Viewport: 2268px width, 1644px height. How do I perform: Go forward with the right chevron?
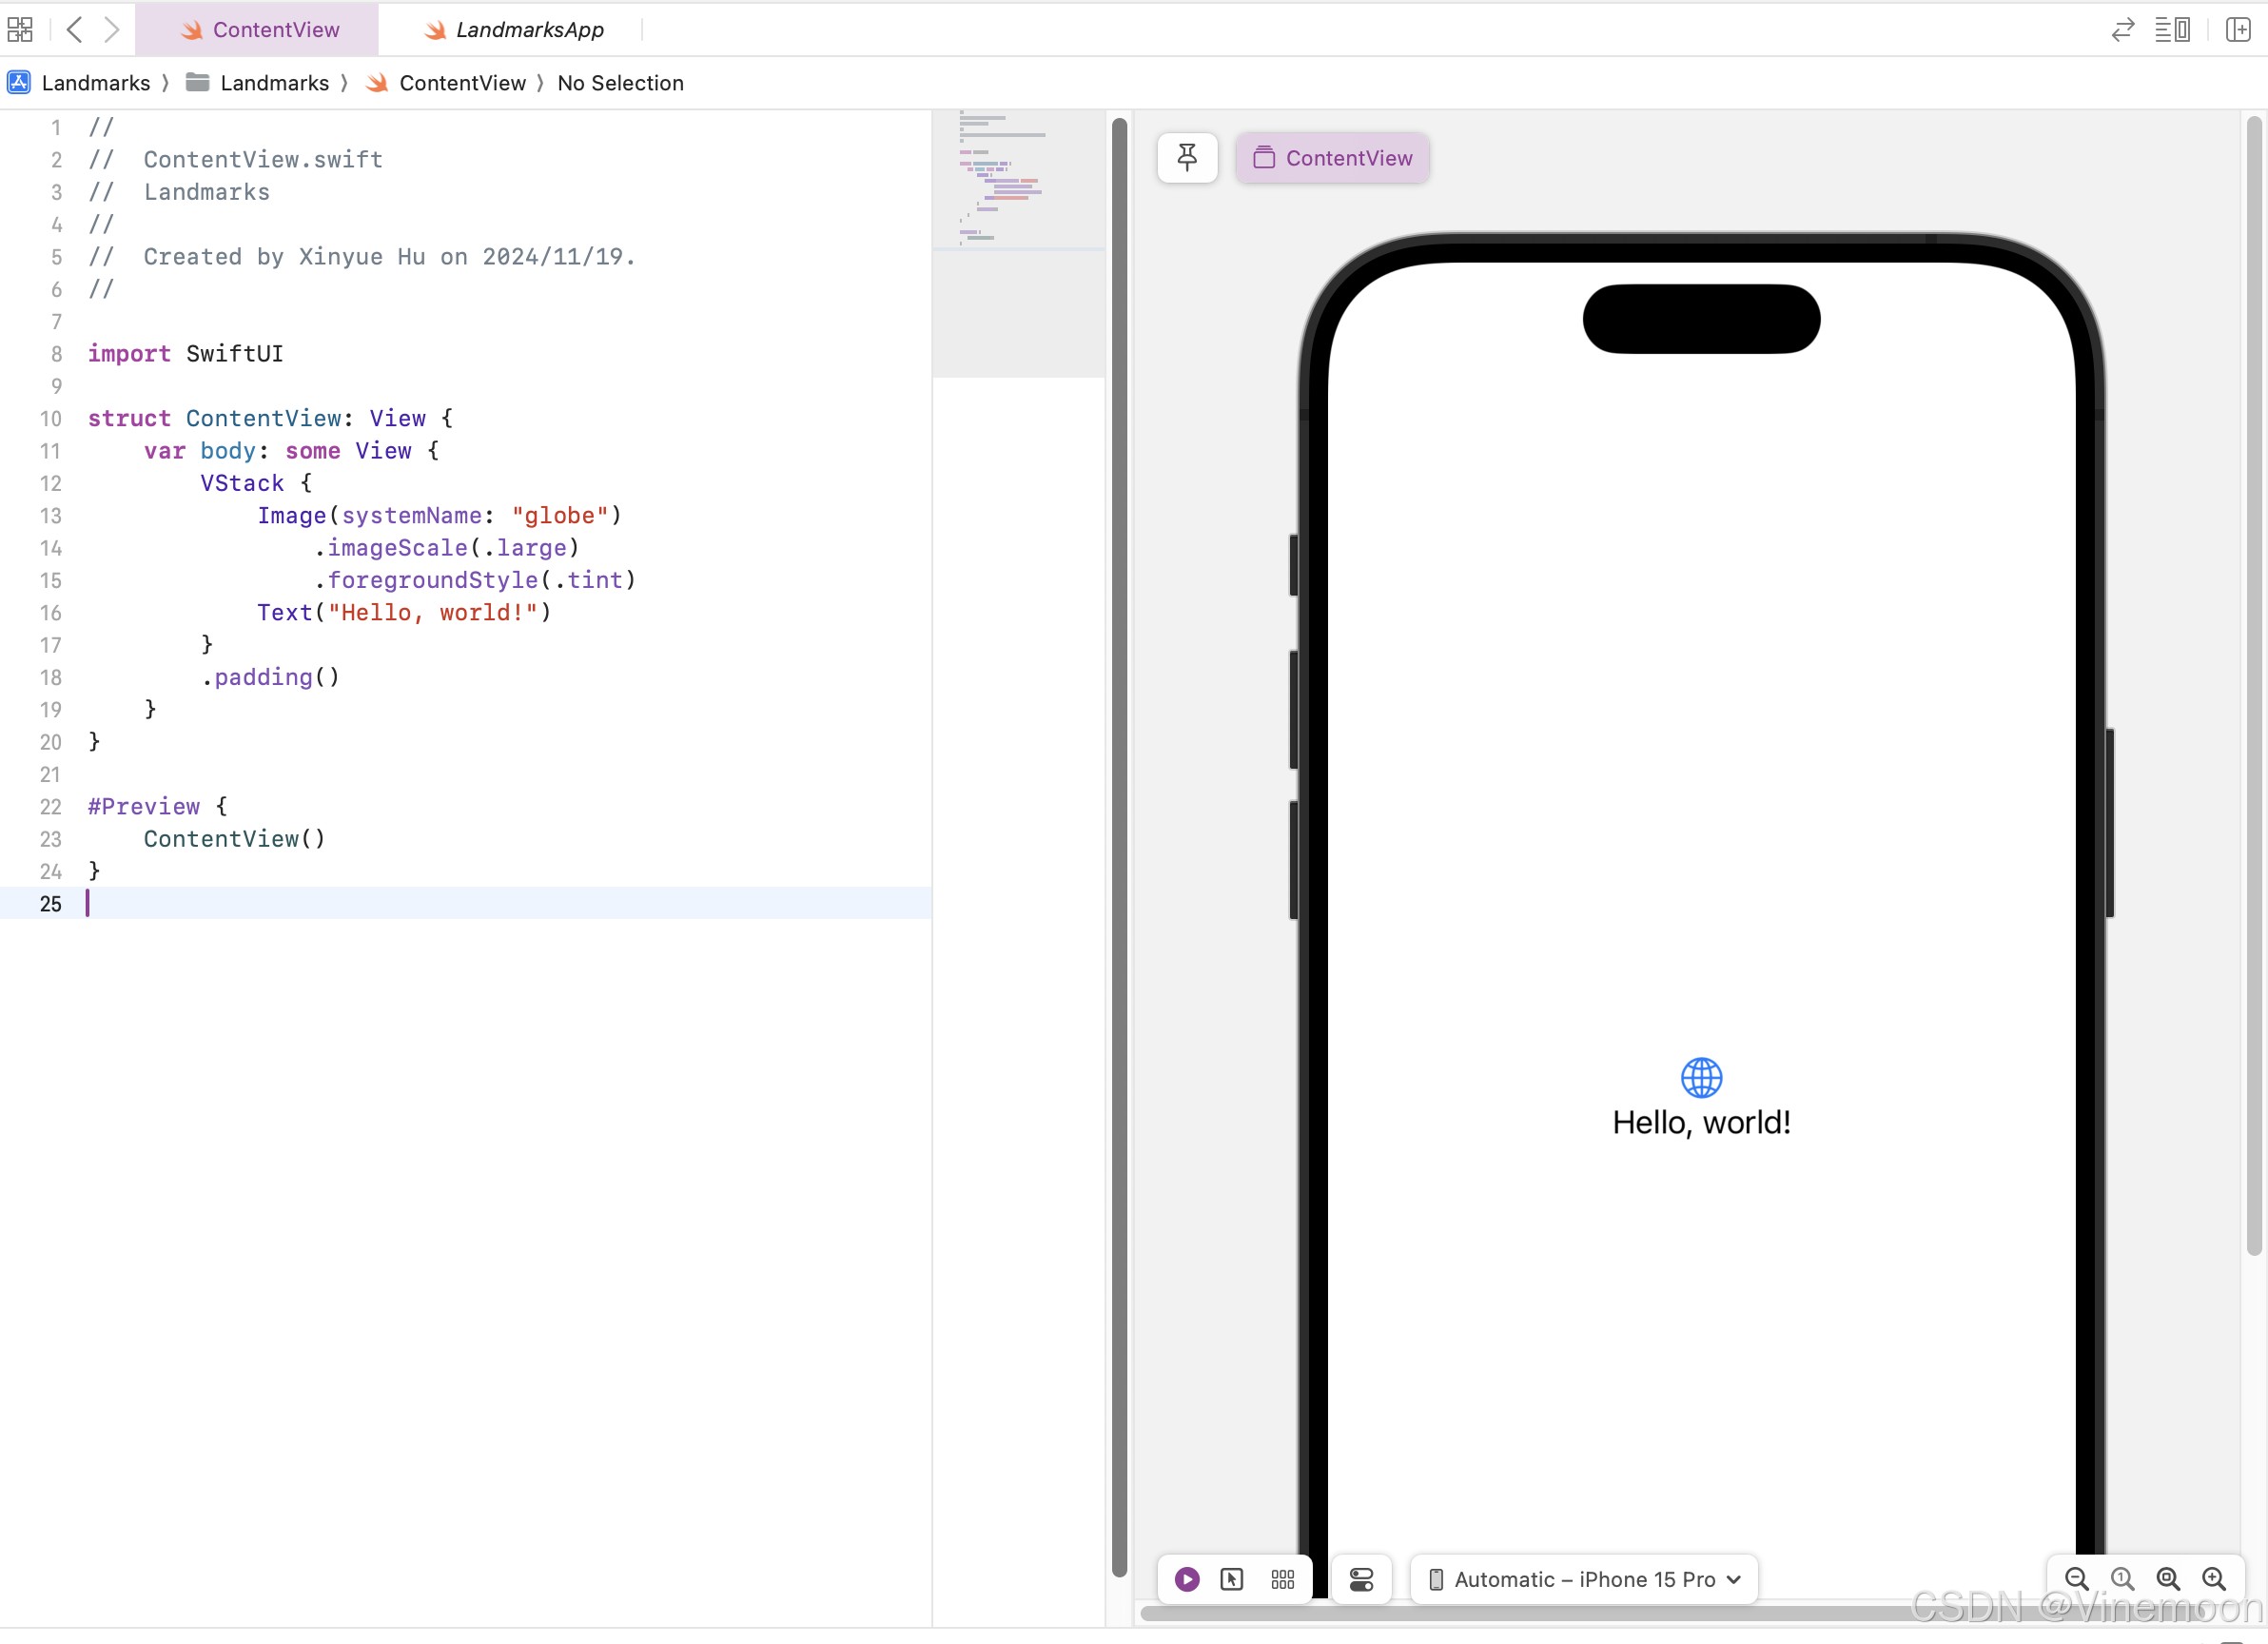pos(112,30)
